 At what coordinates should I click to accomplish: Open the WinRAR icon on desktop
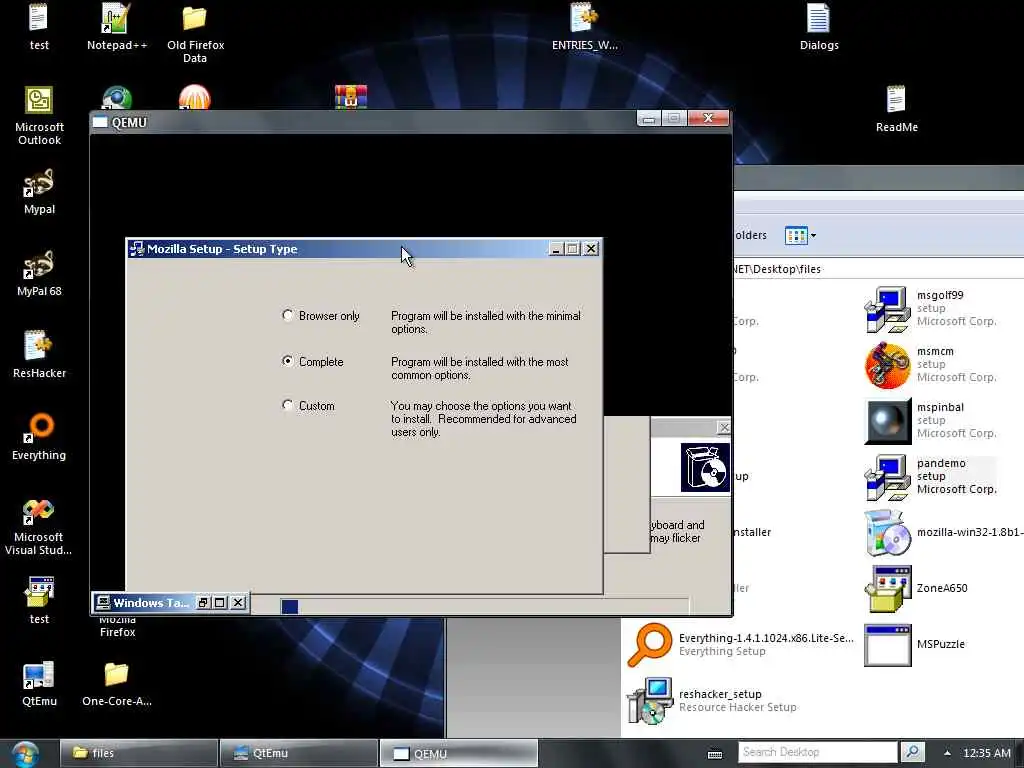point(351,97)
